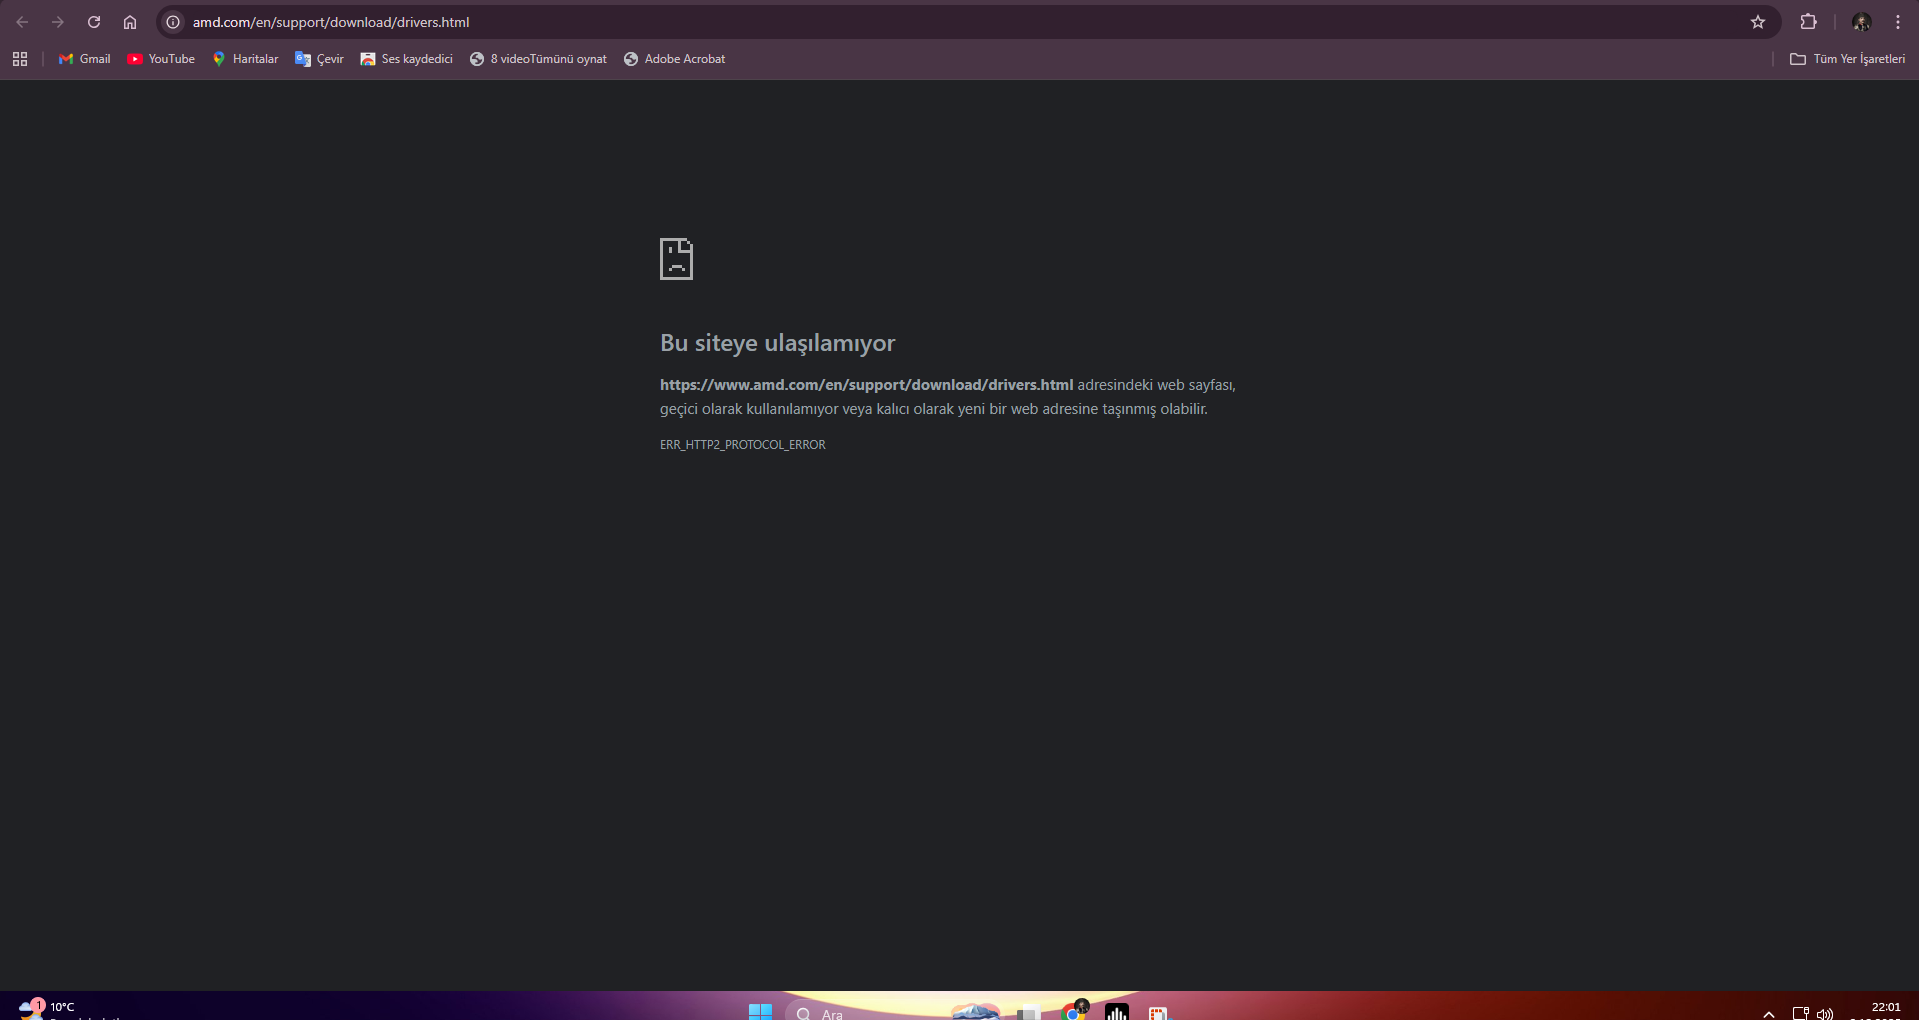The height and width of the screenshot is (1020, 1919).
Task: Click the ERR_HTTP2_PROTOCOL_ERROR code text
Action: click(x=742, y=445)
